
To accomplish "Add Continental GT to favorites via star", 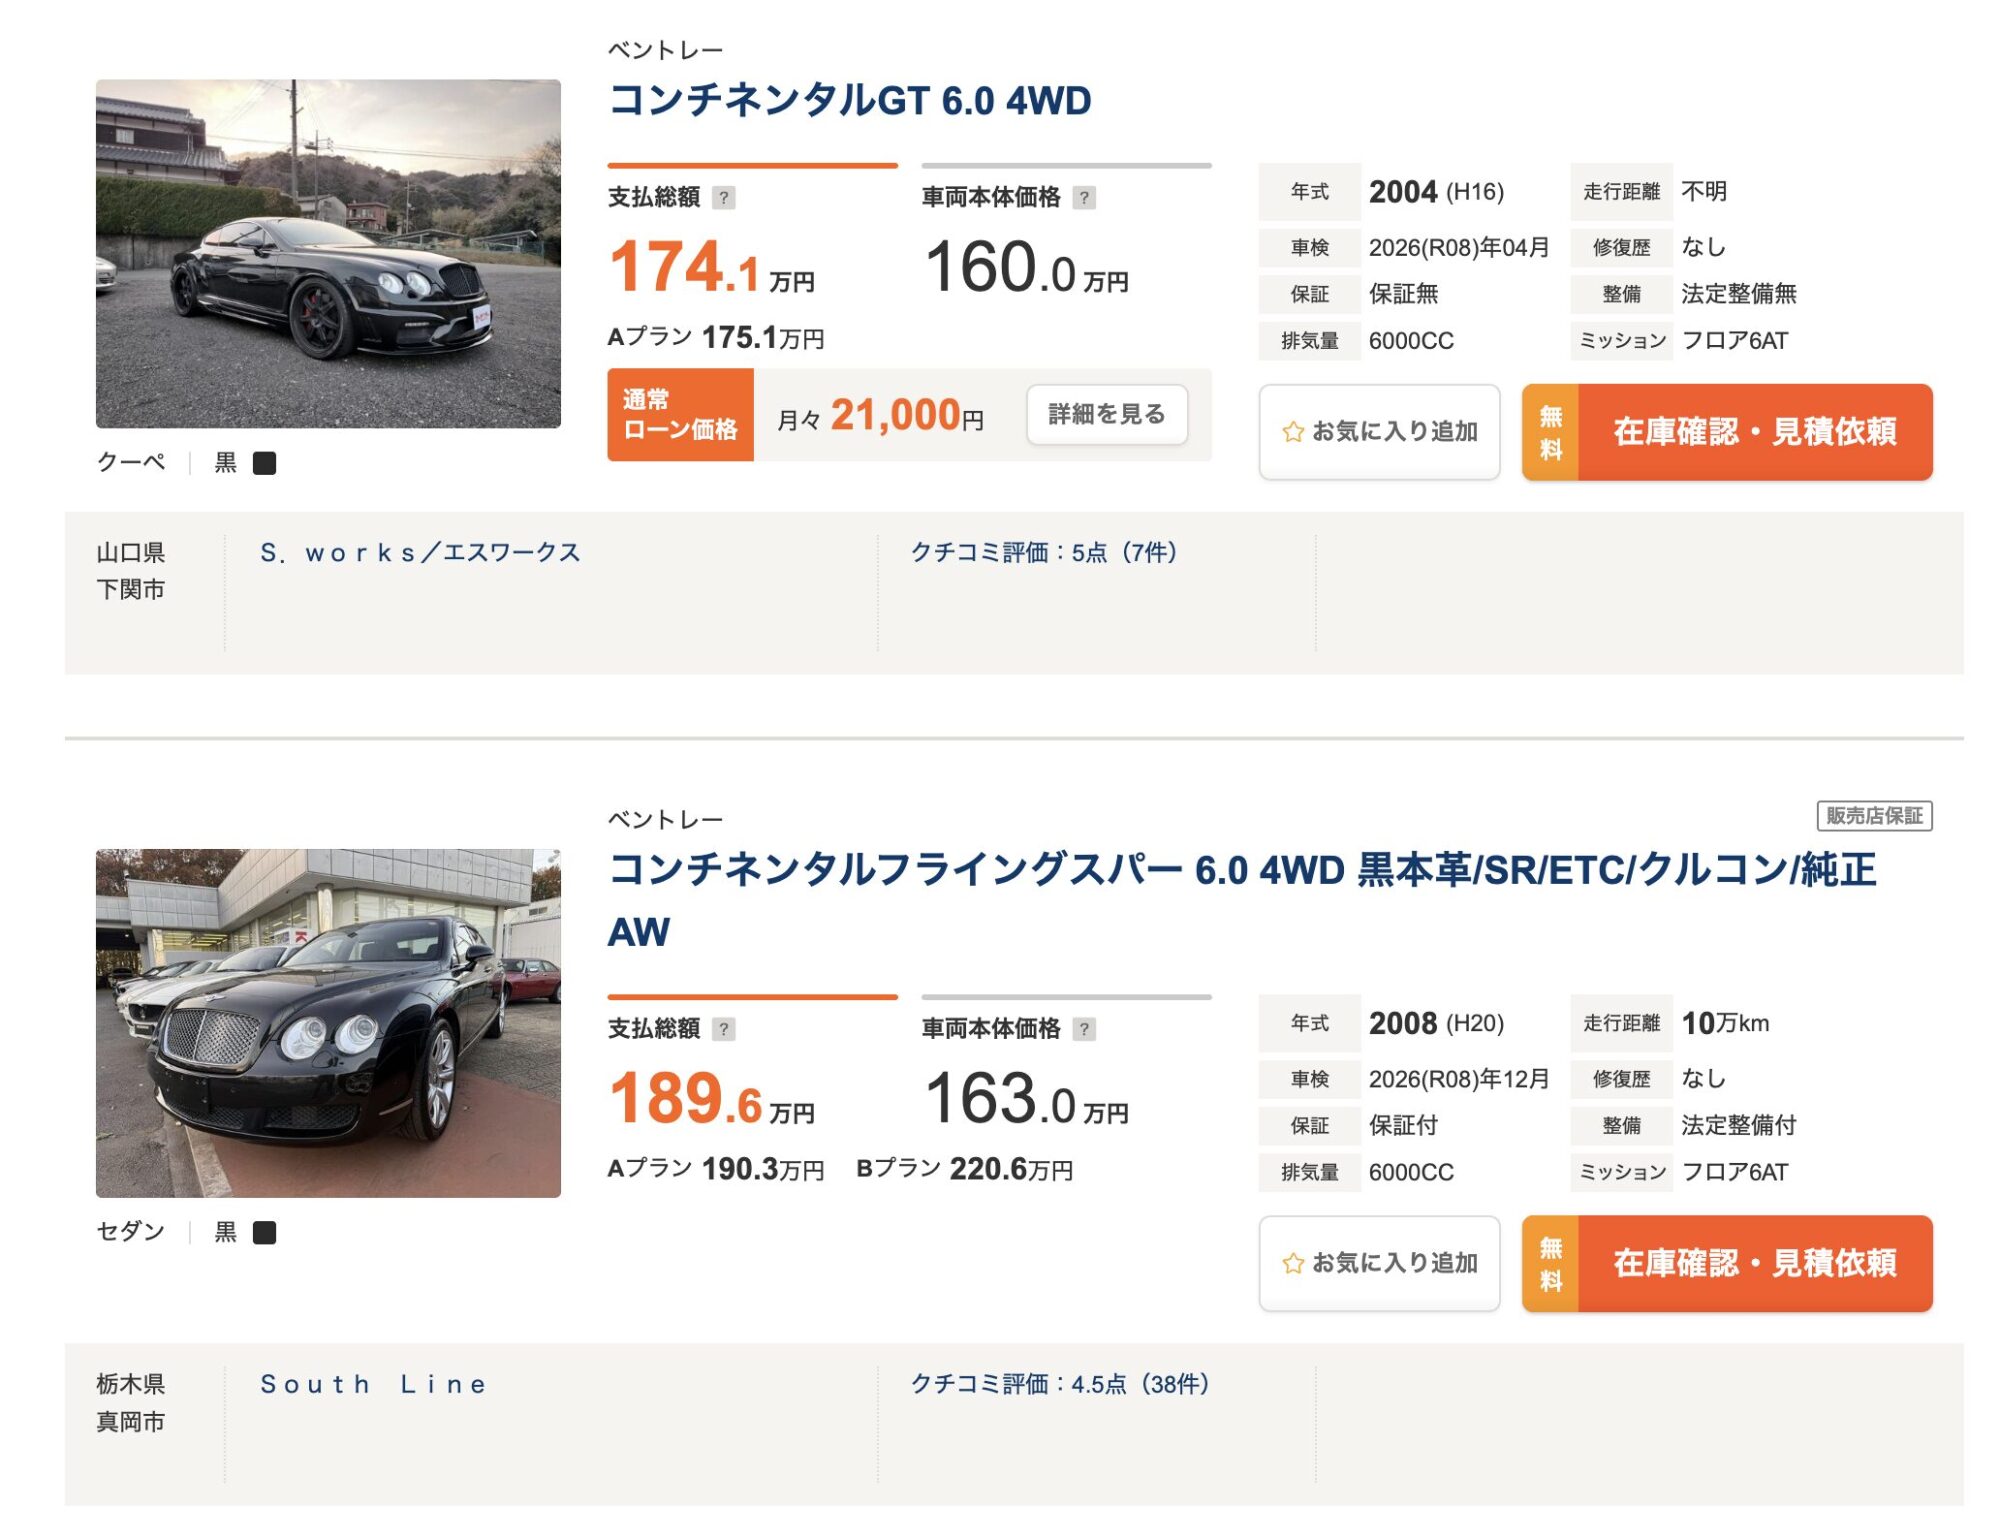I will [x=1294, y=432].
